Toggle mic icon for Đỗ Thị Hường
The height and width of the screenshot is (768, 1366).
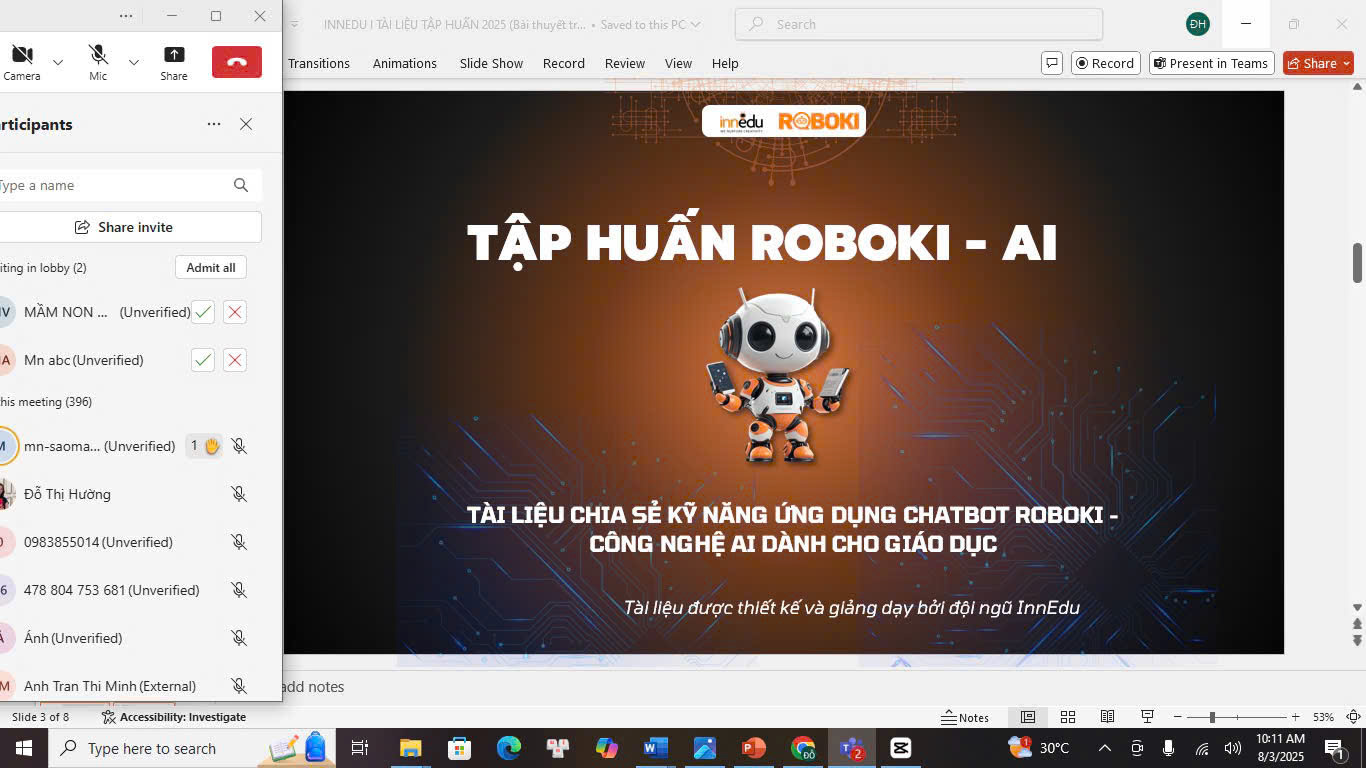point(239,494)
